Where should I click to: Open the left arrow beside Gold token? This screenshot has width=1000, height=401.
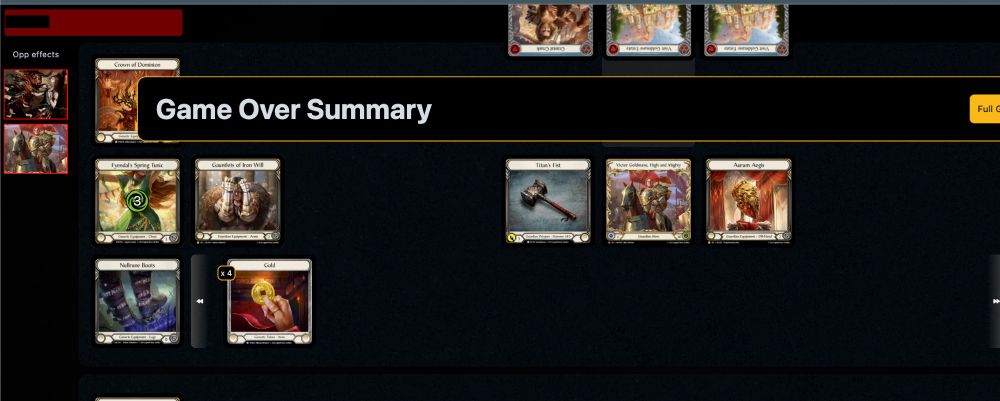coord(199,301)
